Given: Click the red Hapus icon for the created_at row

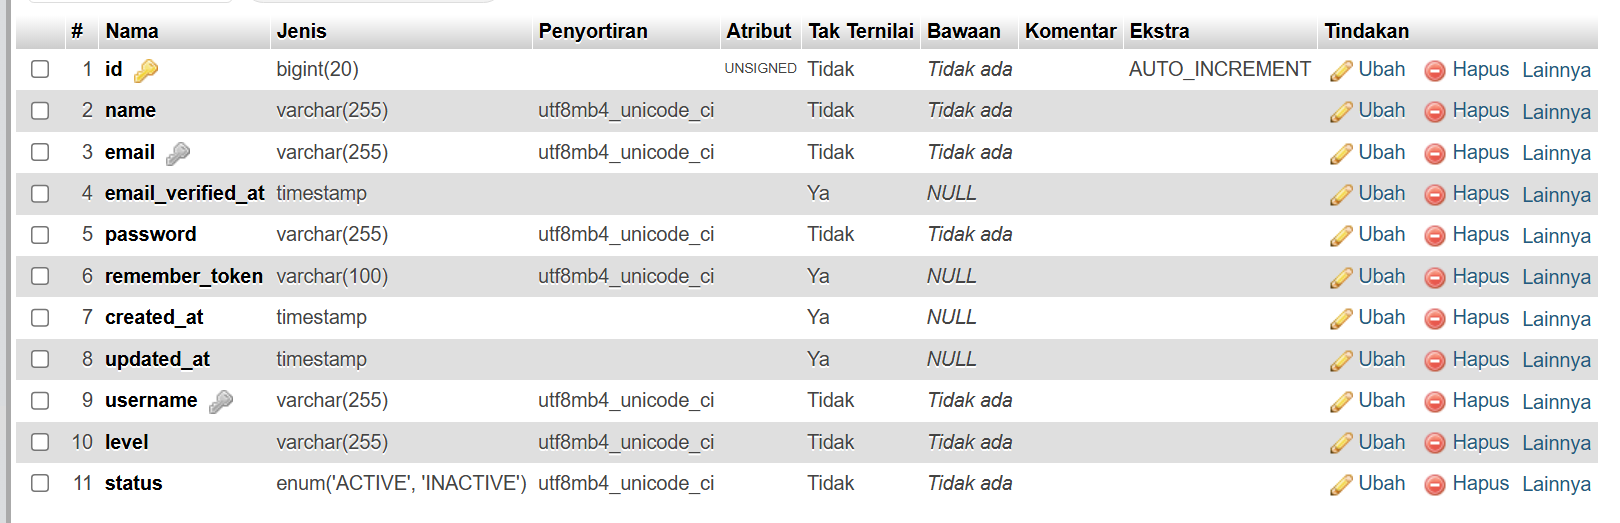Looking at the screenshot, I should 1435,319.
